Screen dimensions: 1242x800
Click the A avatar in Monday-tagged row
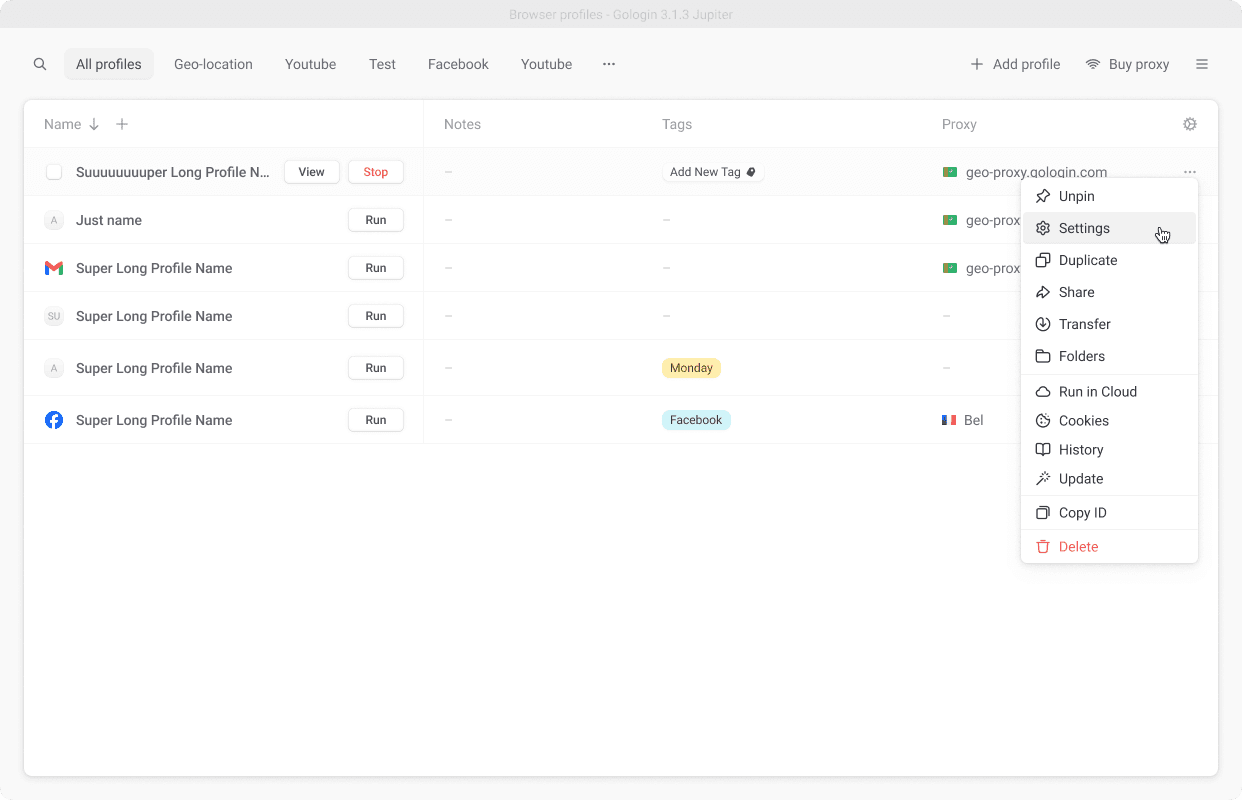(x=54, y=368)
